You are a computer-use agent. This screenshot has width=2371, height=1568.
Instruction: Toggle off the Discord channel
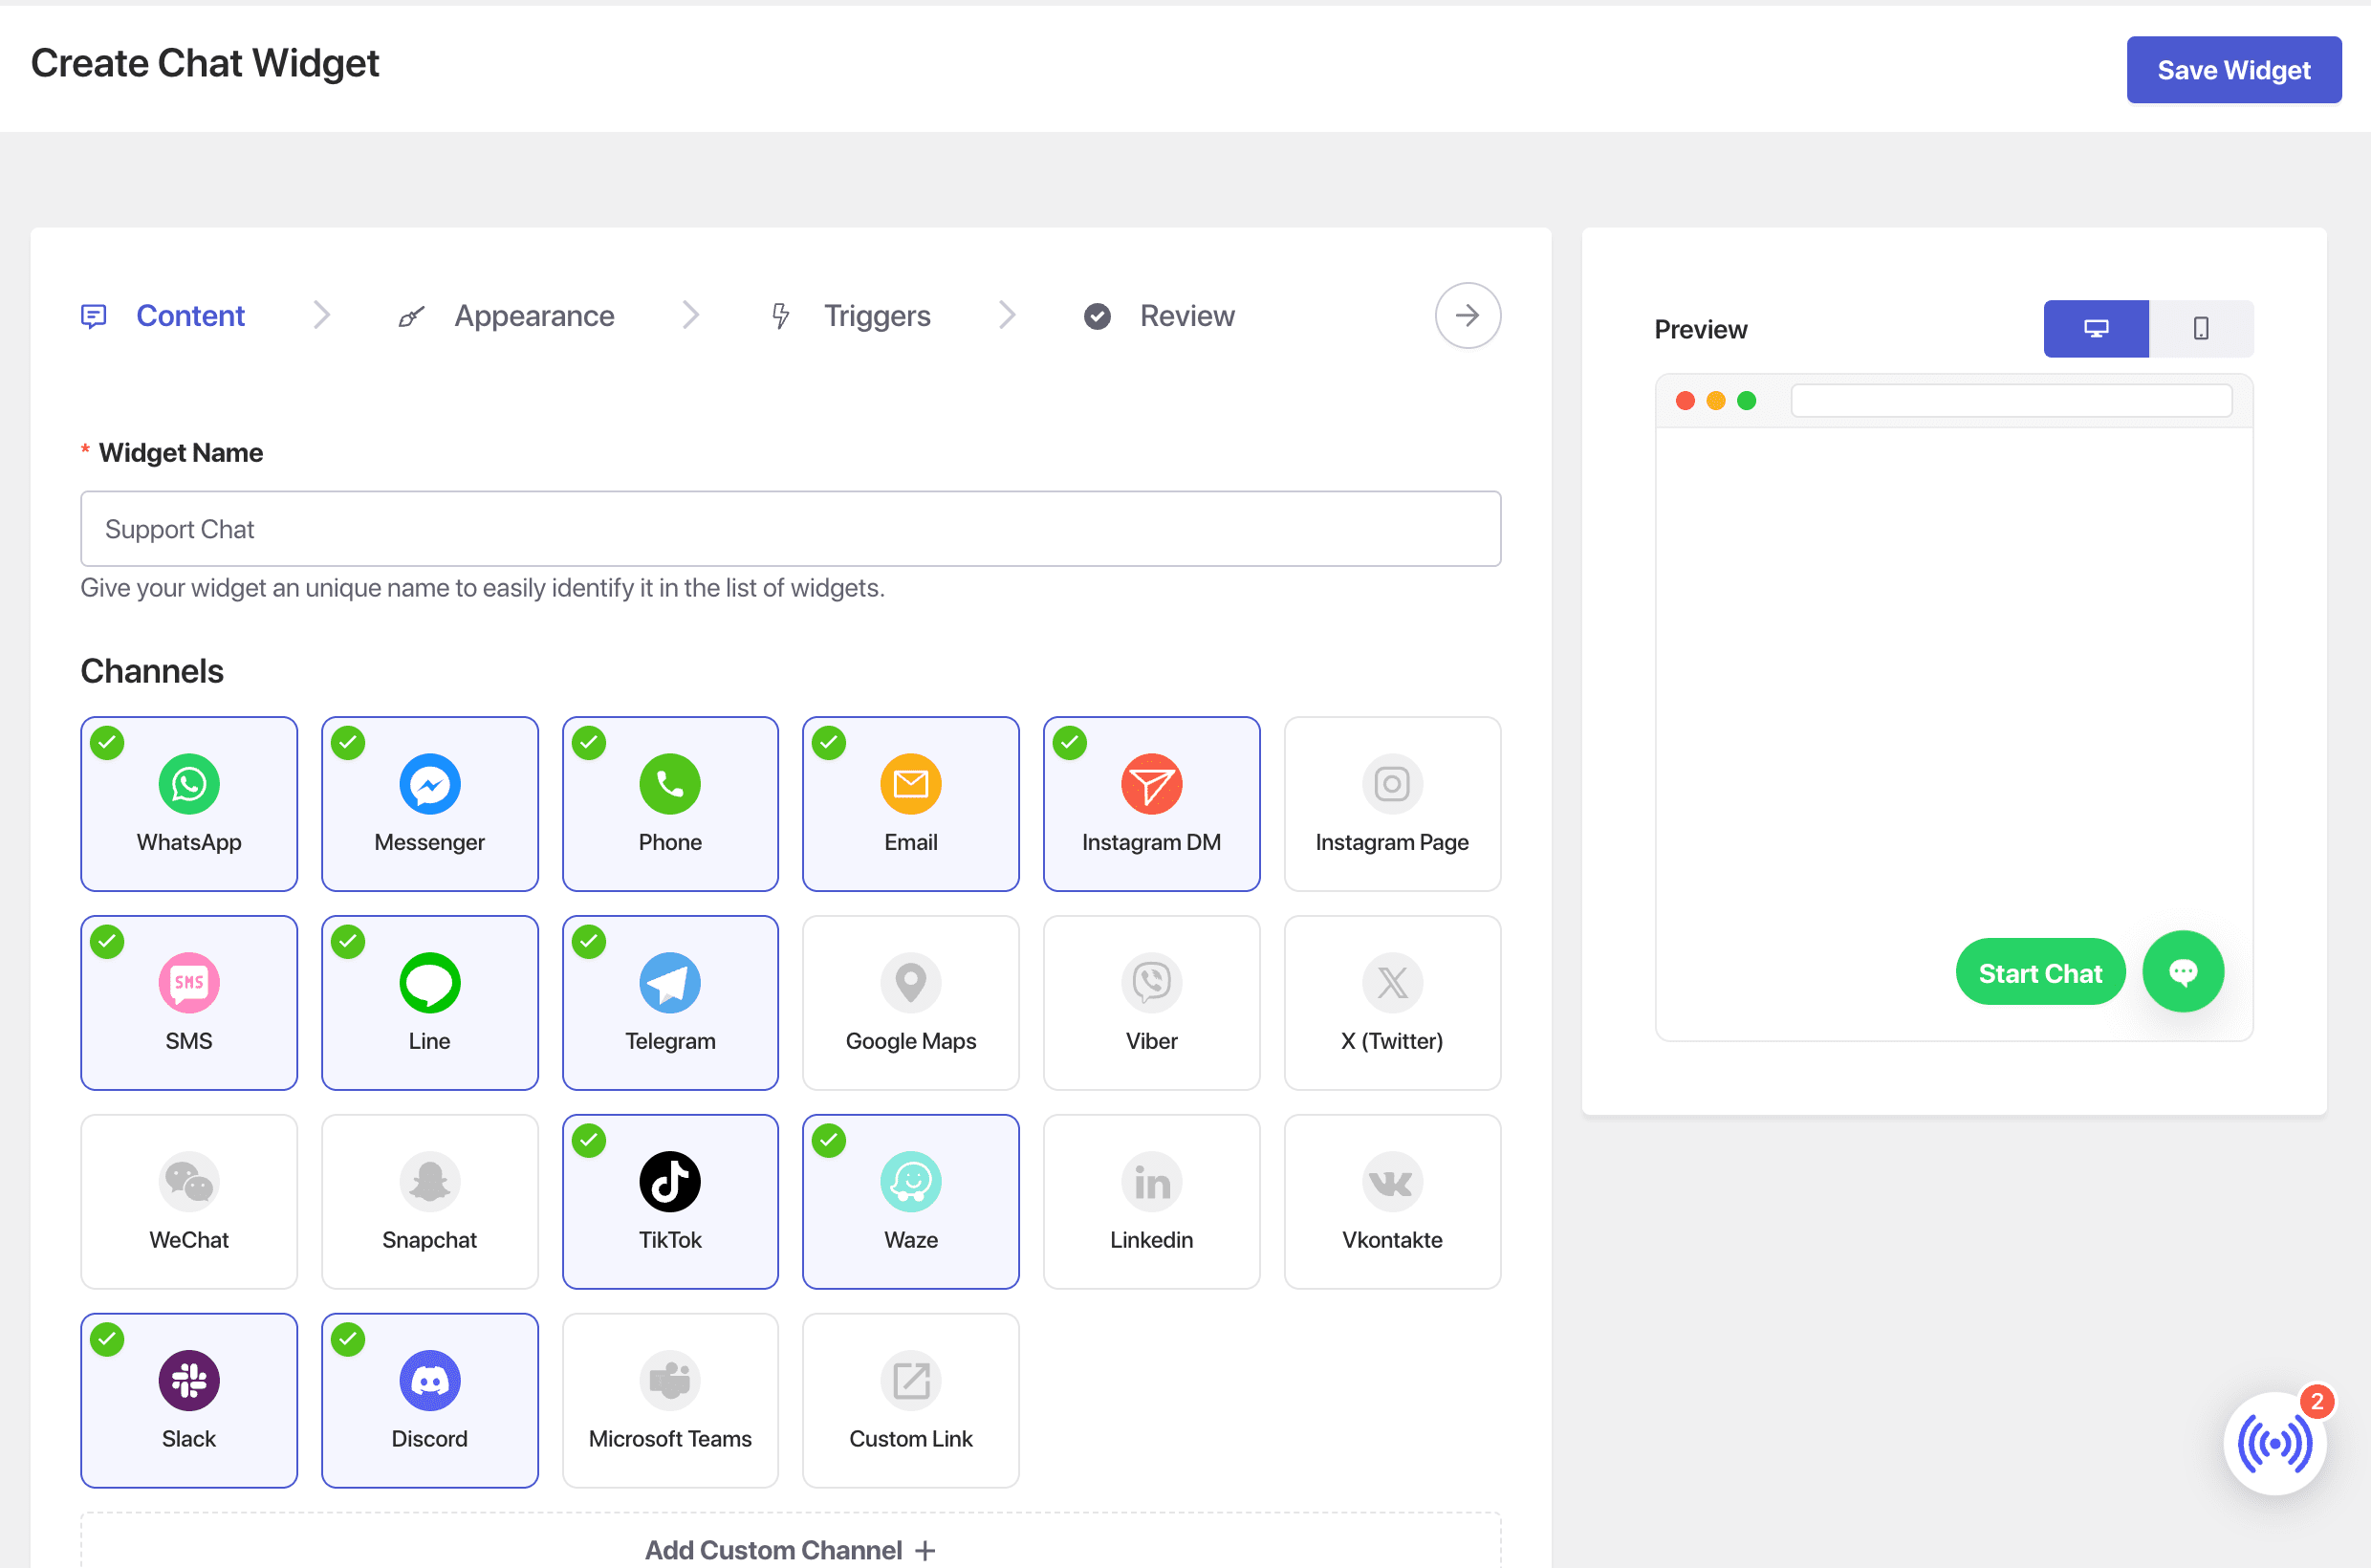(x=429, y=1399)
